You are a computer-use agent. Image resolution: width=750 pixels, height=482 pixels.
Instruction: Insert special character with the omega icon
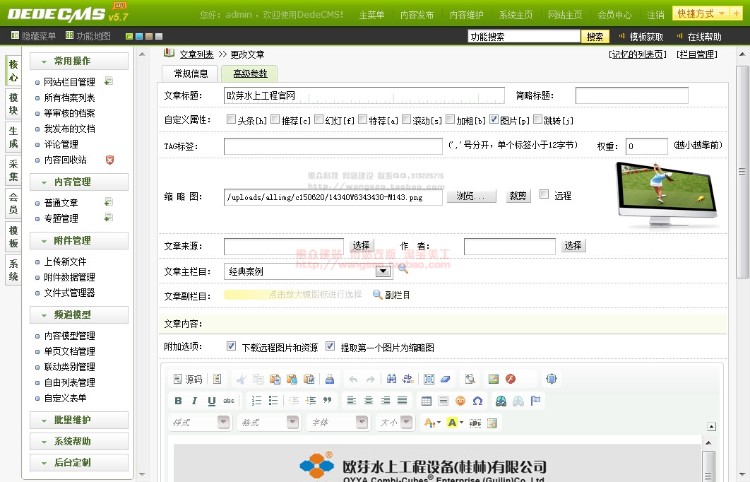coord(477,401)
